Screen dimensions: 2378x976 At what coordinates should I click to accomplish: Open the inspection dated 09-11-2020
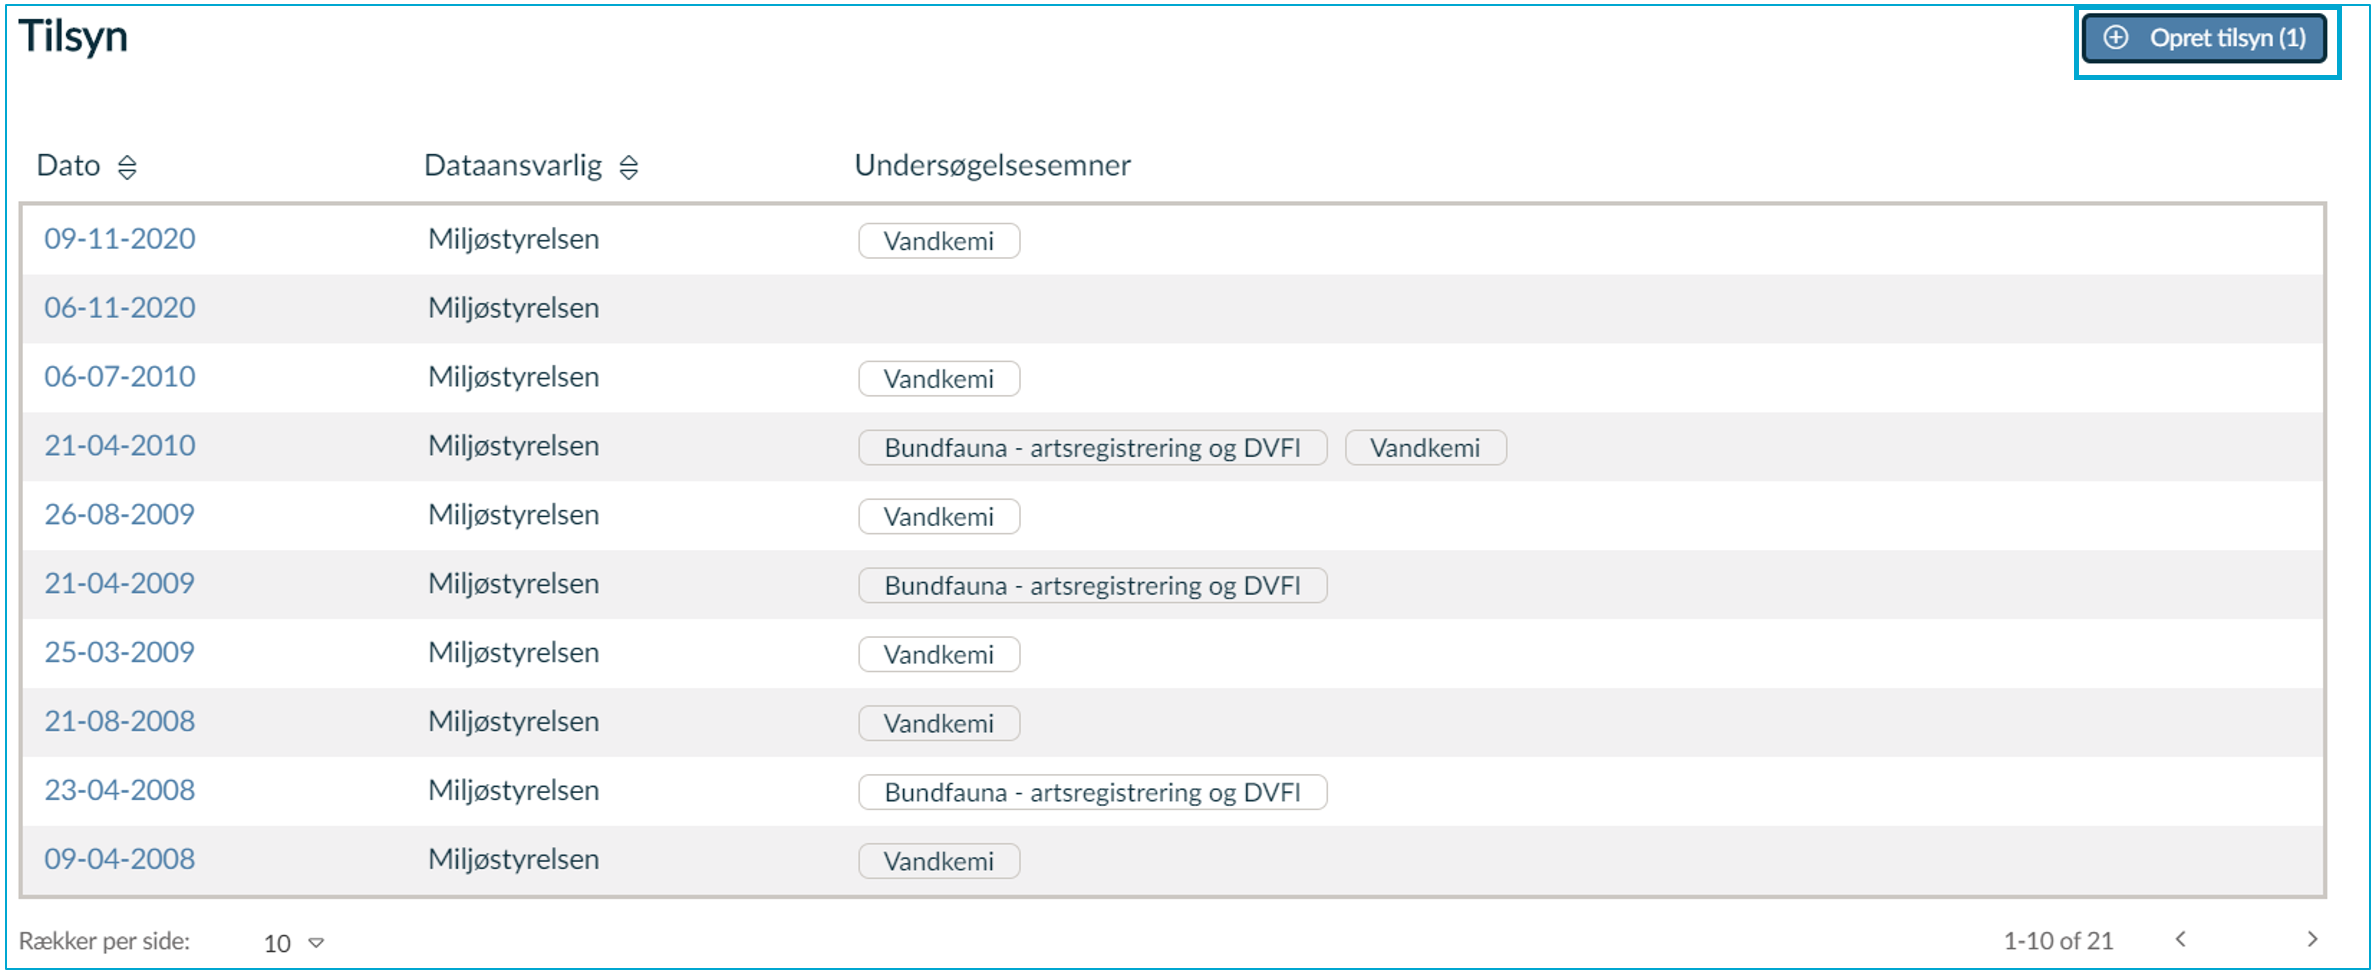point(120,239)
